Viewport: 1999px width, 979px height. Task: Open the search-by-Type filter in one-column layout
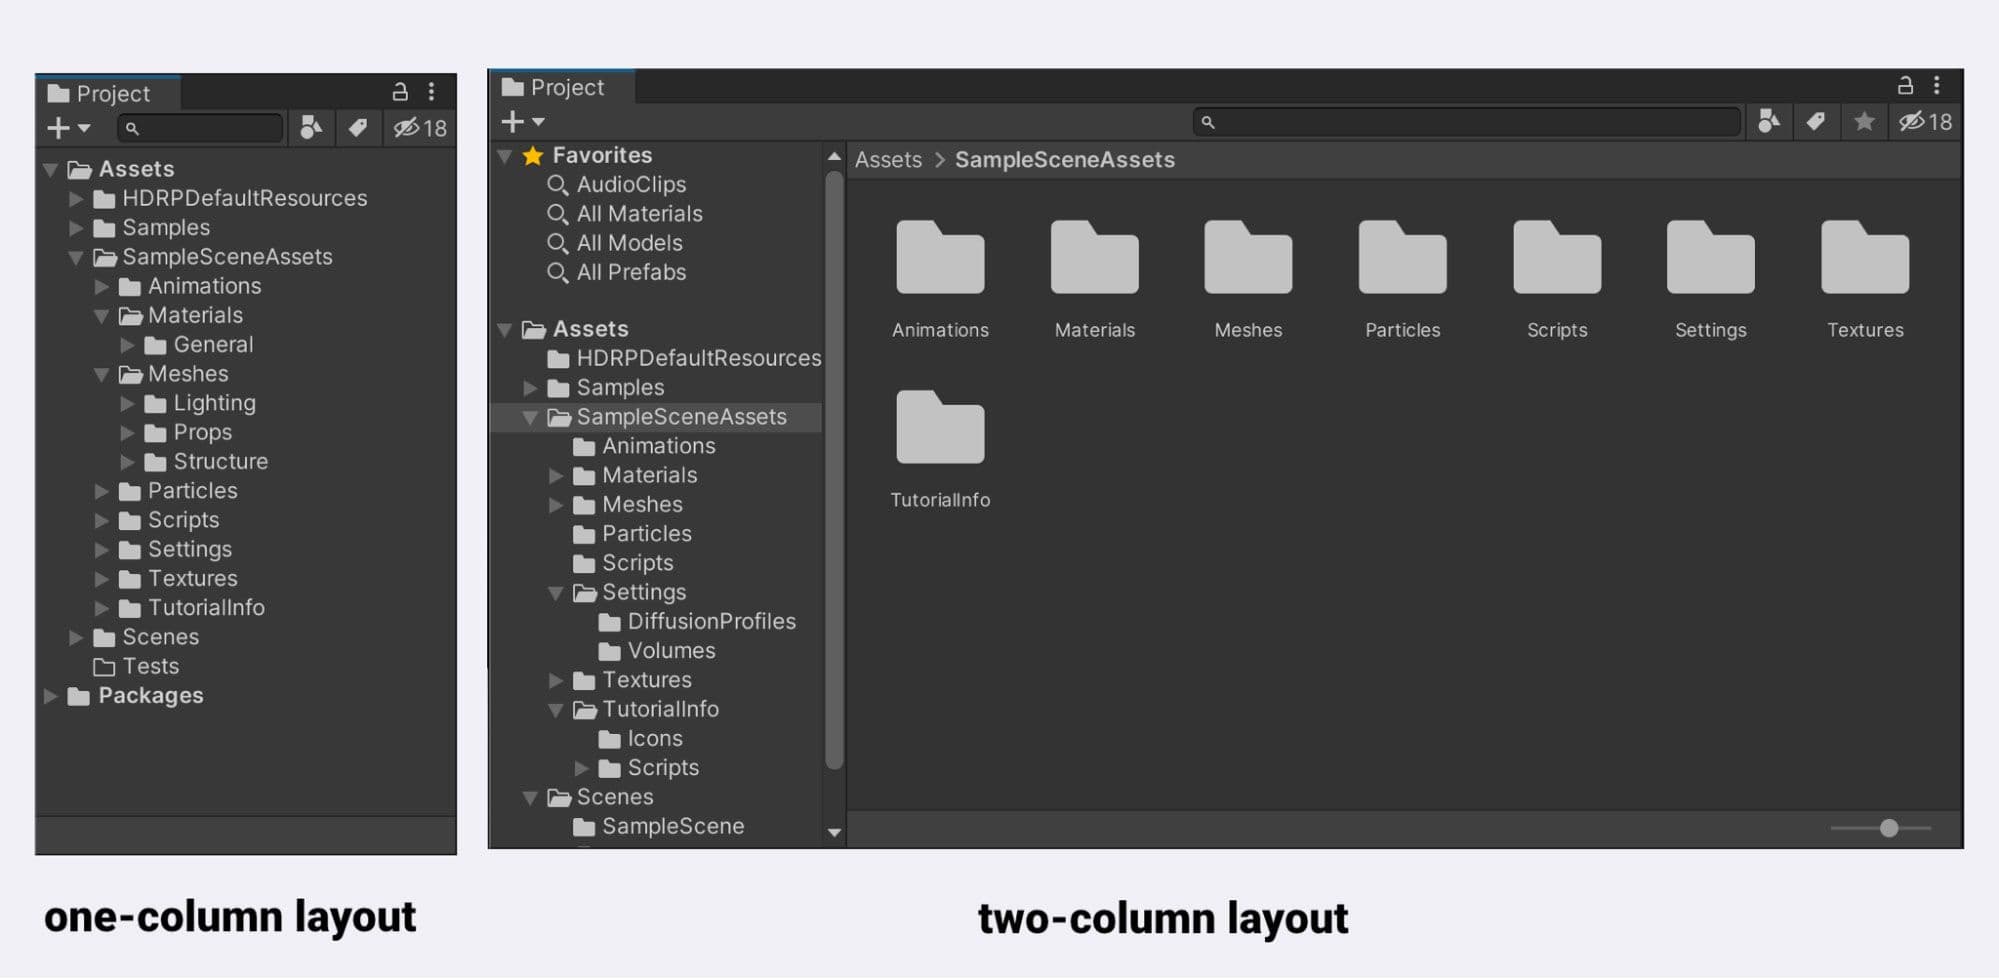click(310, 128)
